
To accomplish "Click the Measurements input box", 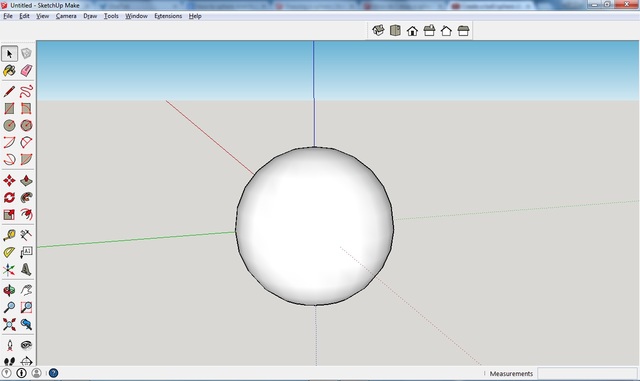I will tap(587, 373).
